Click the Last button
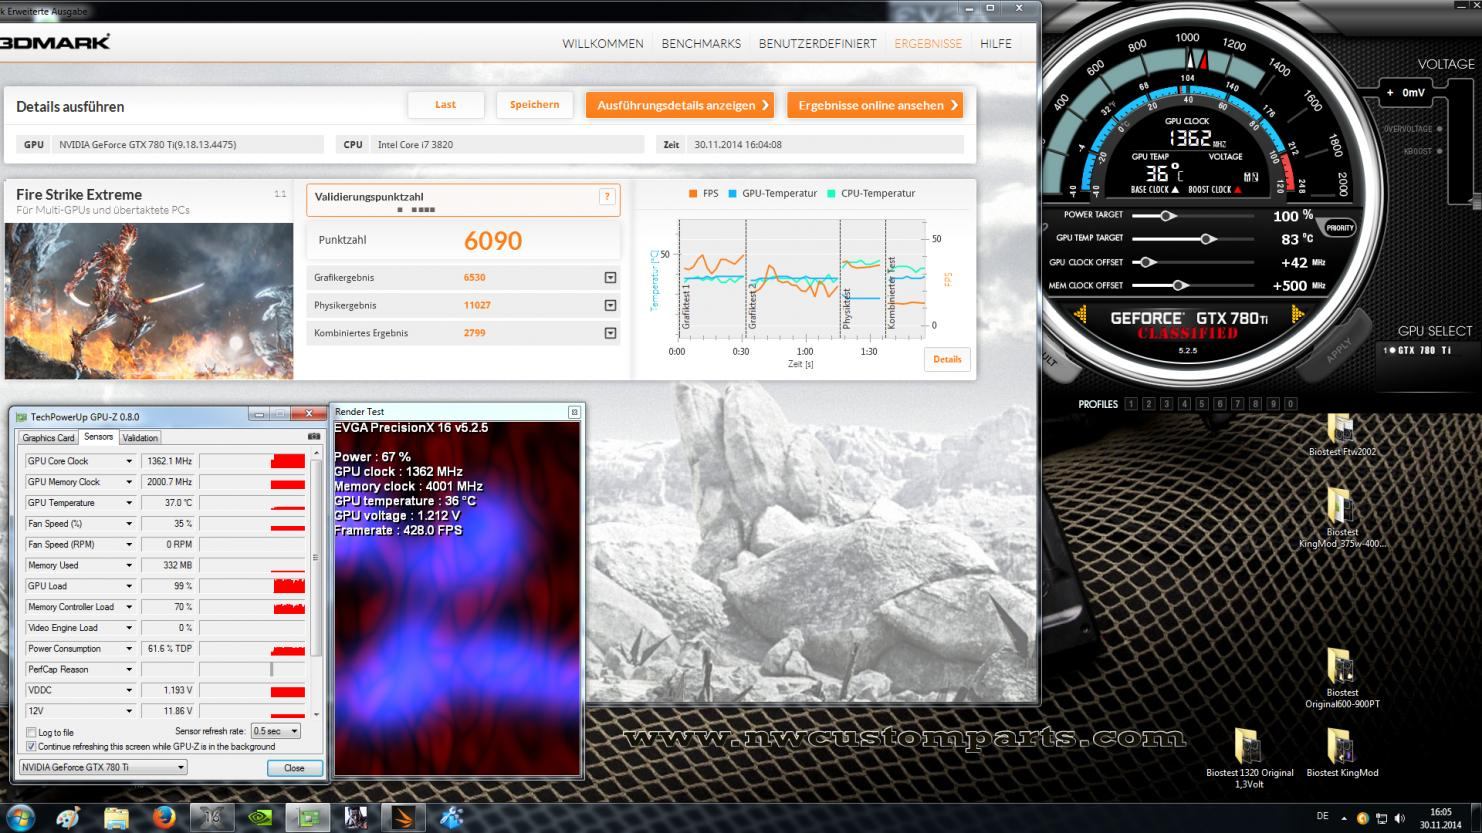This screenshot has height=833, width=1482. pos(446,105)
